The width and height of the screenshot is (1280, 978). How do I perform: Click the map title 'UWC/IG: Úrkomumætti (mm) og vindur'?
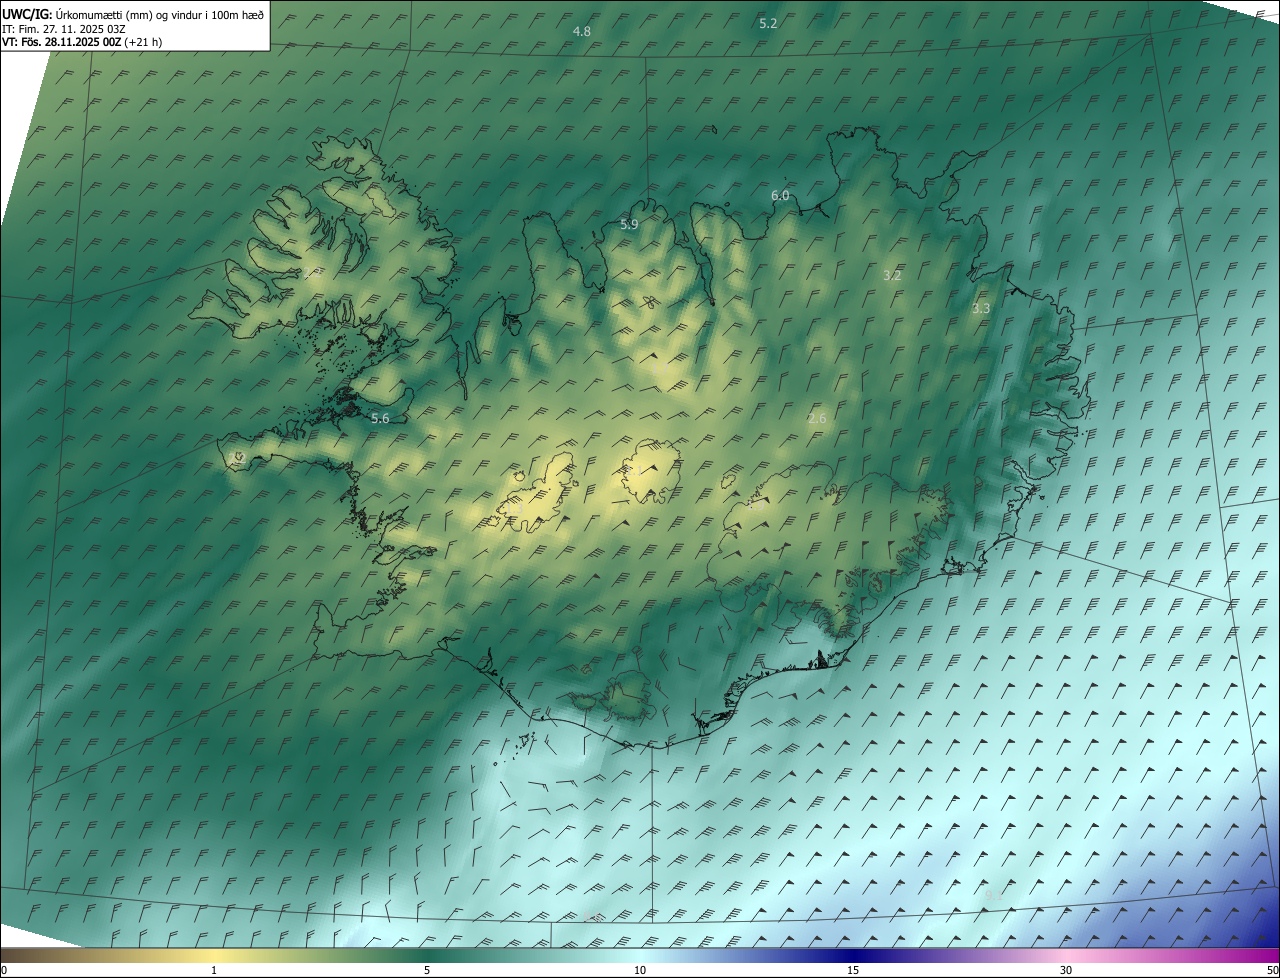coord(133,14)
